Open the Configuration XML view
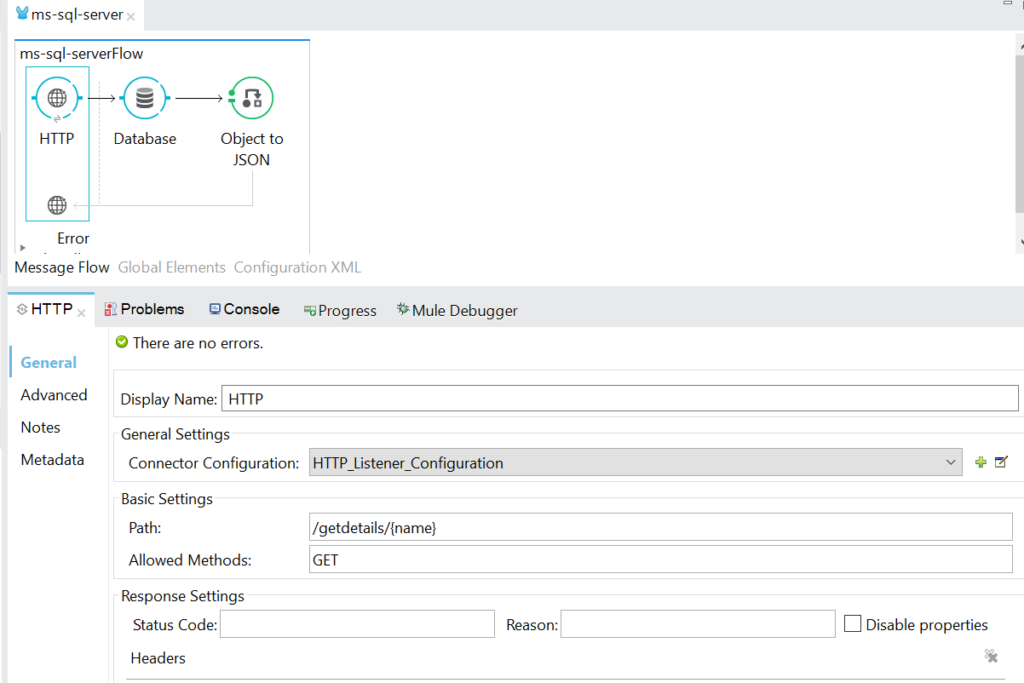 (x=296, y=267)
